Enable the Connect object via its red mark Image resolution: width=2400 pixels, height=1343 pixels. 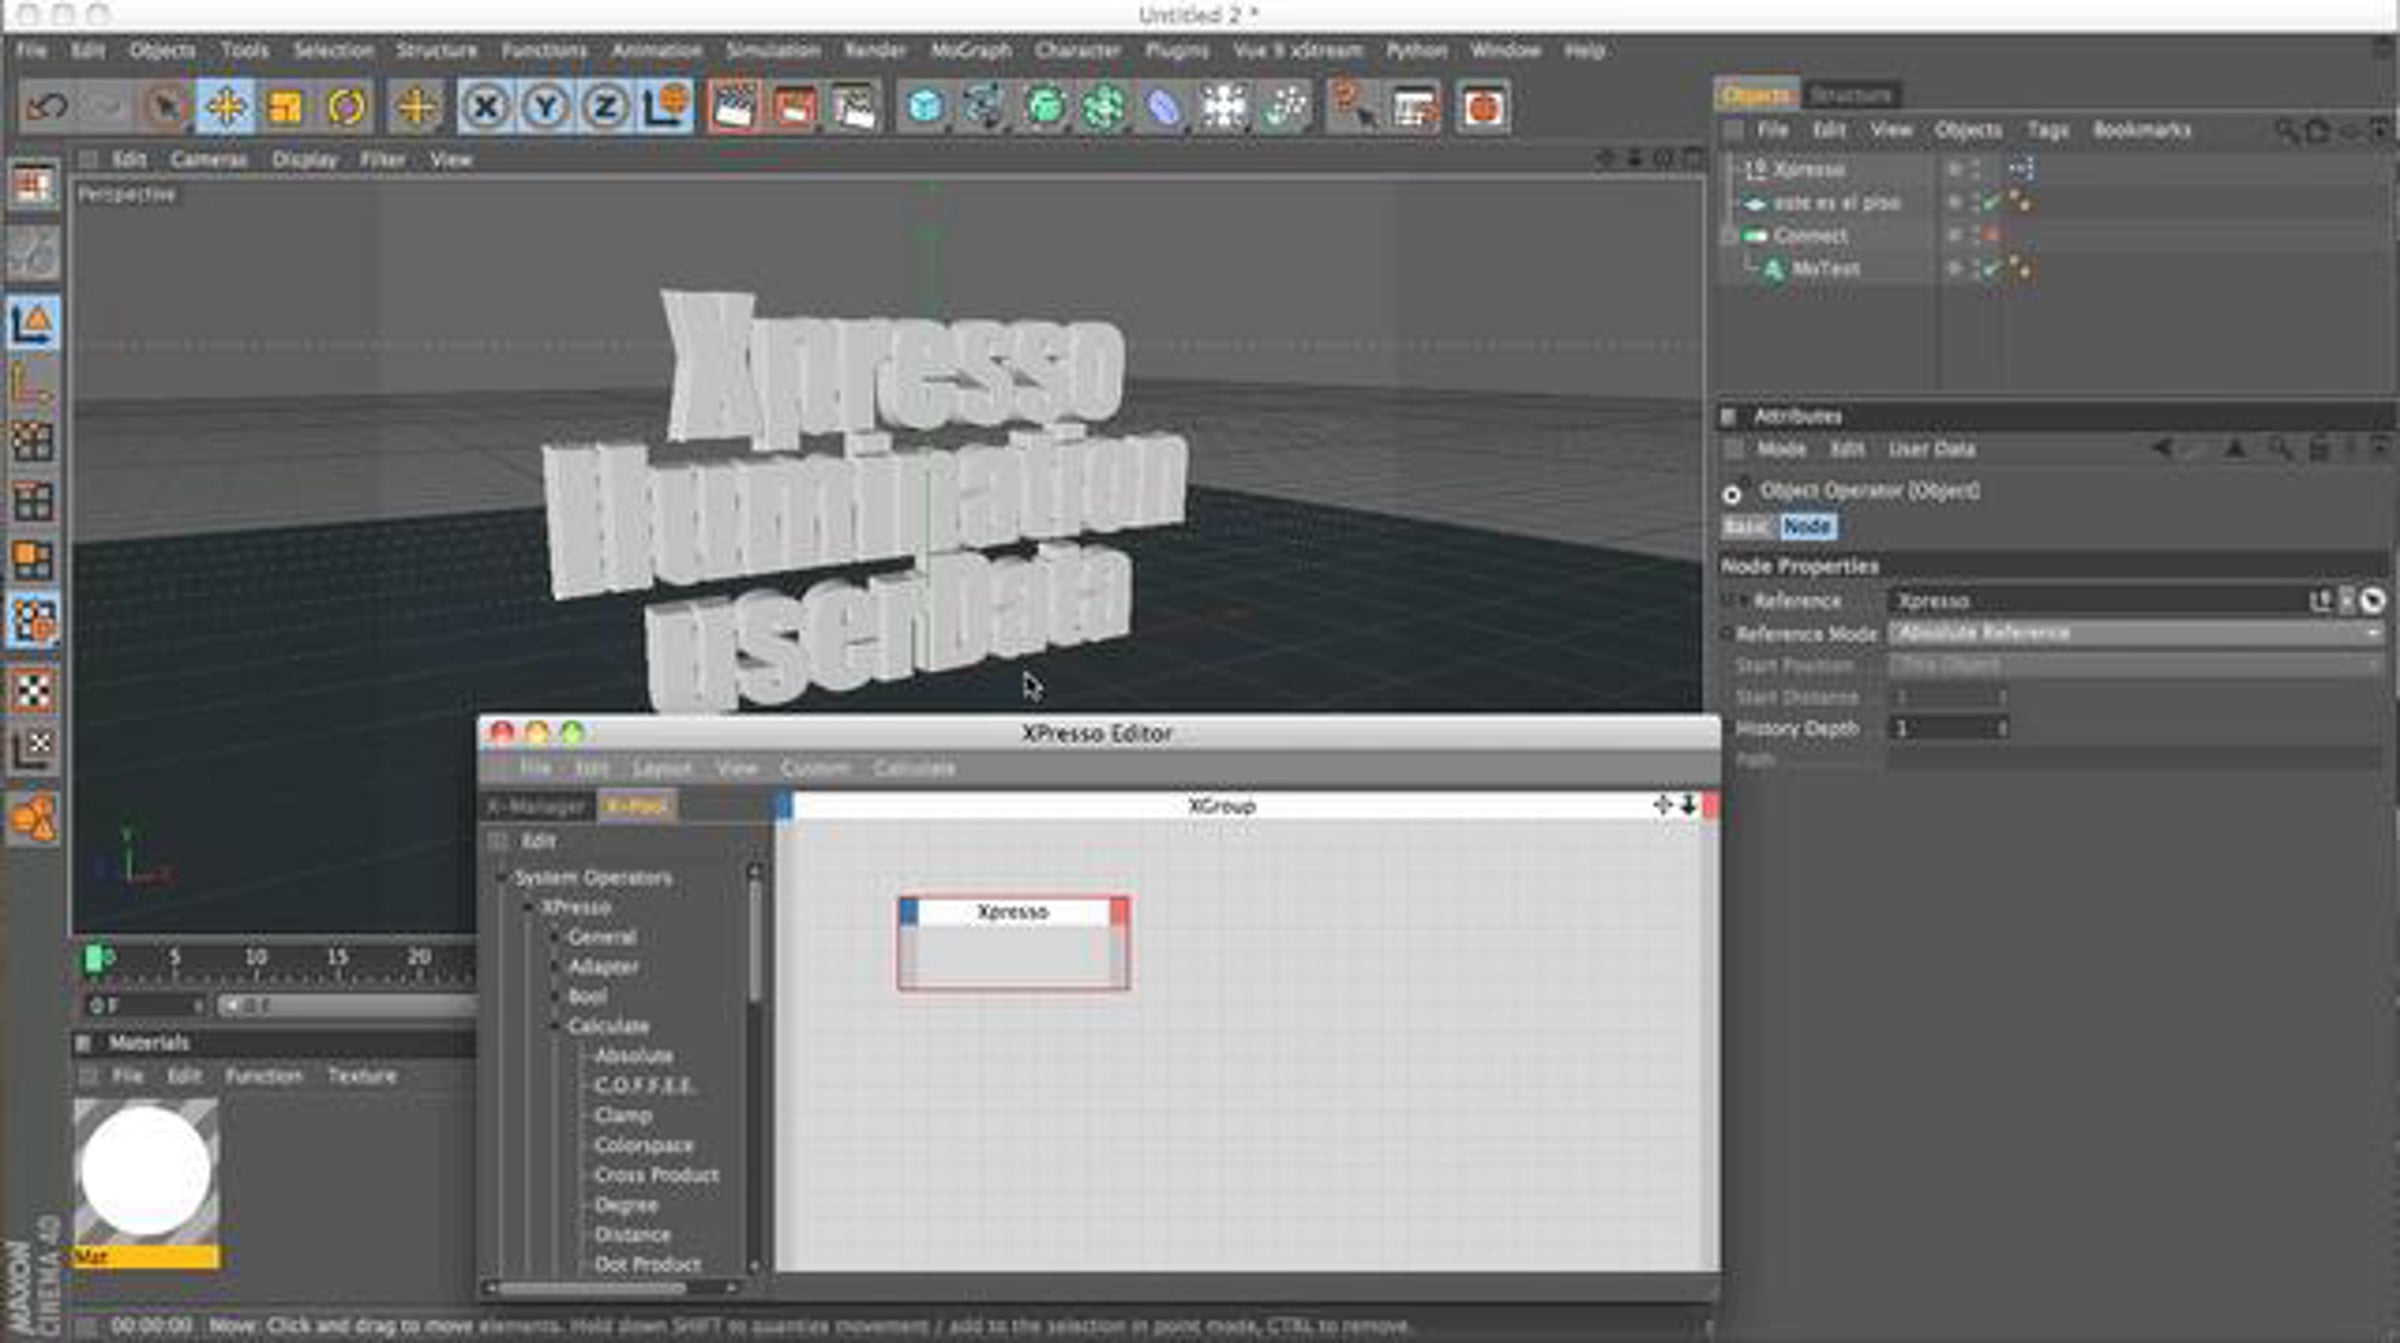[1991, 235]
